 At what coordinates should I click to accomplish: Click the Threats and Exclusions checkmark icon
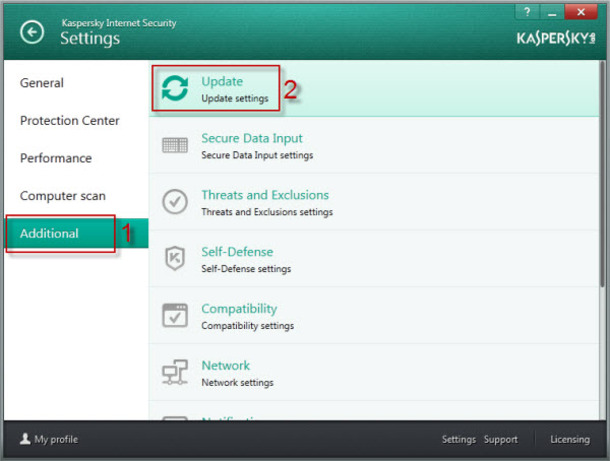[x=175, y=202]
